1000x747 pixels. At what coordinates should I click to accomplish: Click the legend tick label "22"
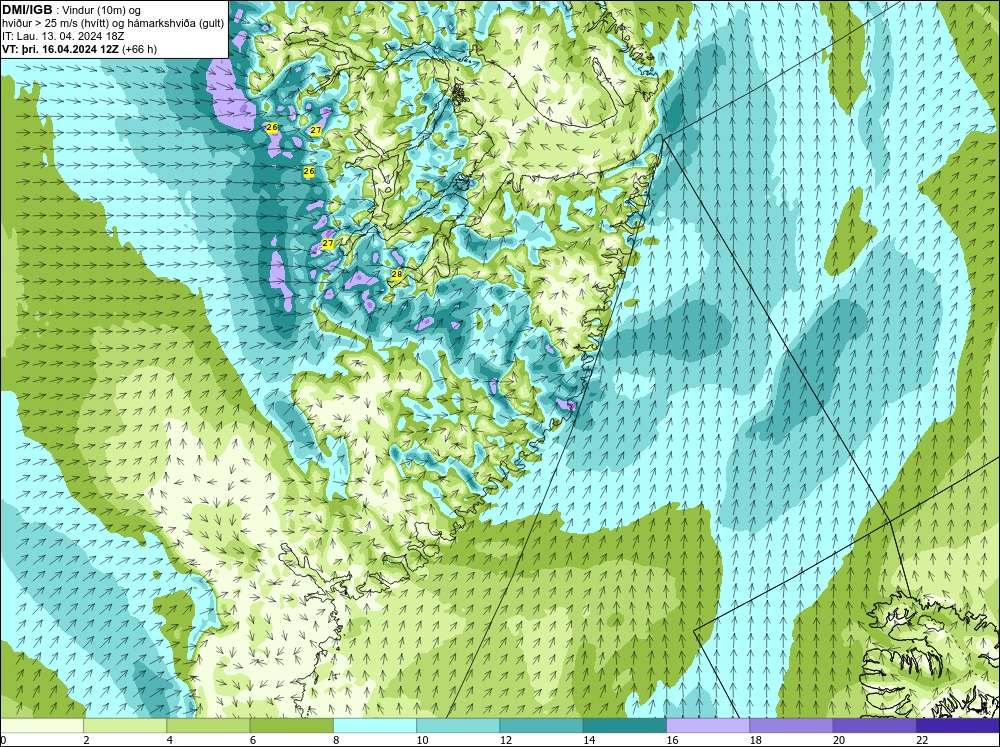(923, 740)
